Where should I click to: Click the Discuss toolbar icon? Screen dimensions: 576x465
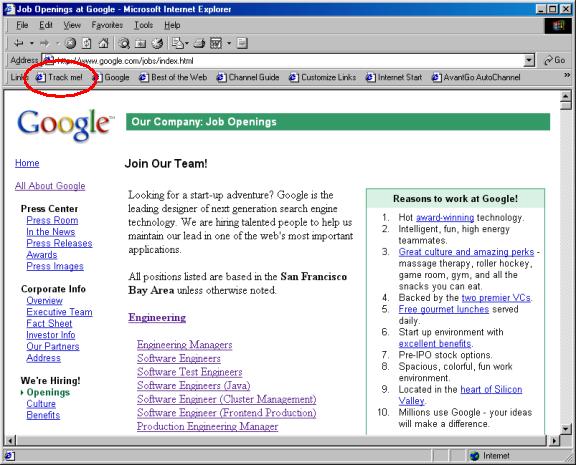point(242,43)
